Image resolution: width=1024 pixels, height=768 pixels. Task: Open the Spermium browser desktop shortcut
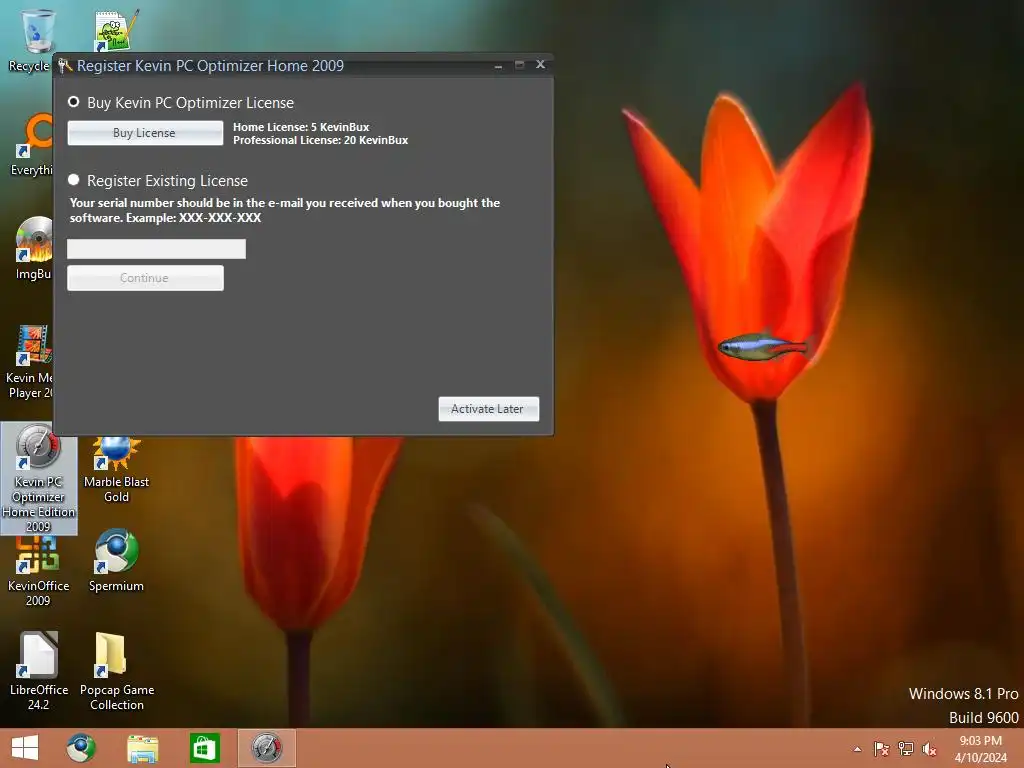click(x=116, y=560)
